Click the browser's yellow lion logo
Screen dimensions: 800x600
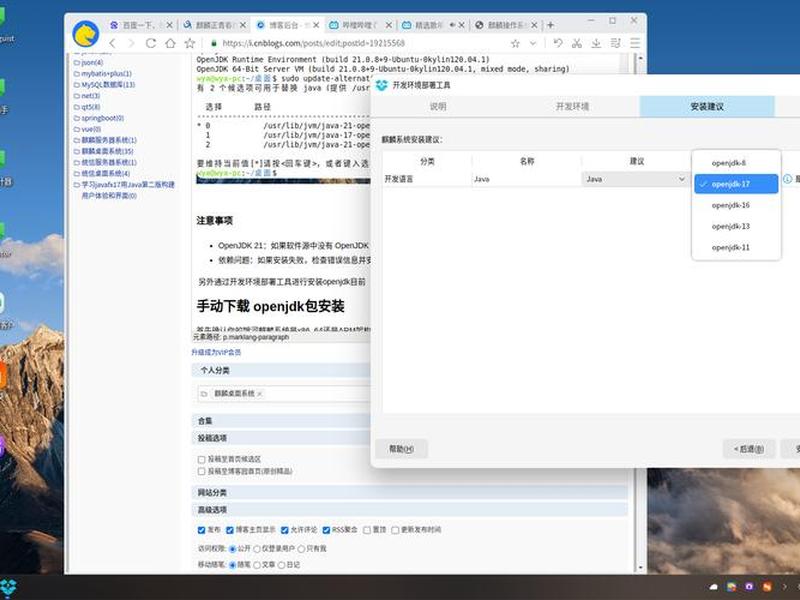pos(86,34)
